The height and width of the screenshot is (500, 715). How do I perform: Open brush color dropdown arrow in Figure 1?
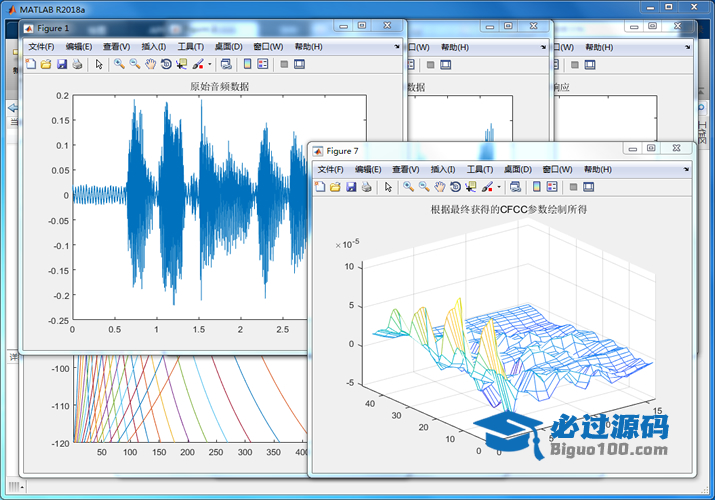click(x=209, y=64)
